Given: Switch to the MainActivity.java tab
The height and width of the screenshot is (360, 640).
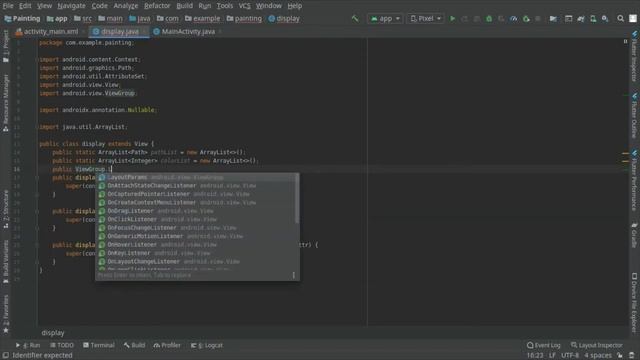Looking at the screenshot, I should pos(188,31).
